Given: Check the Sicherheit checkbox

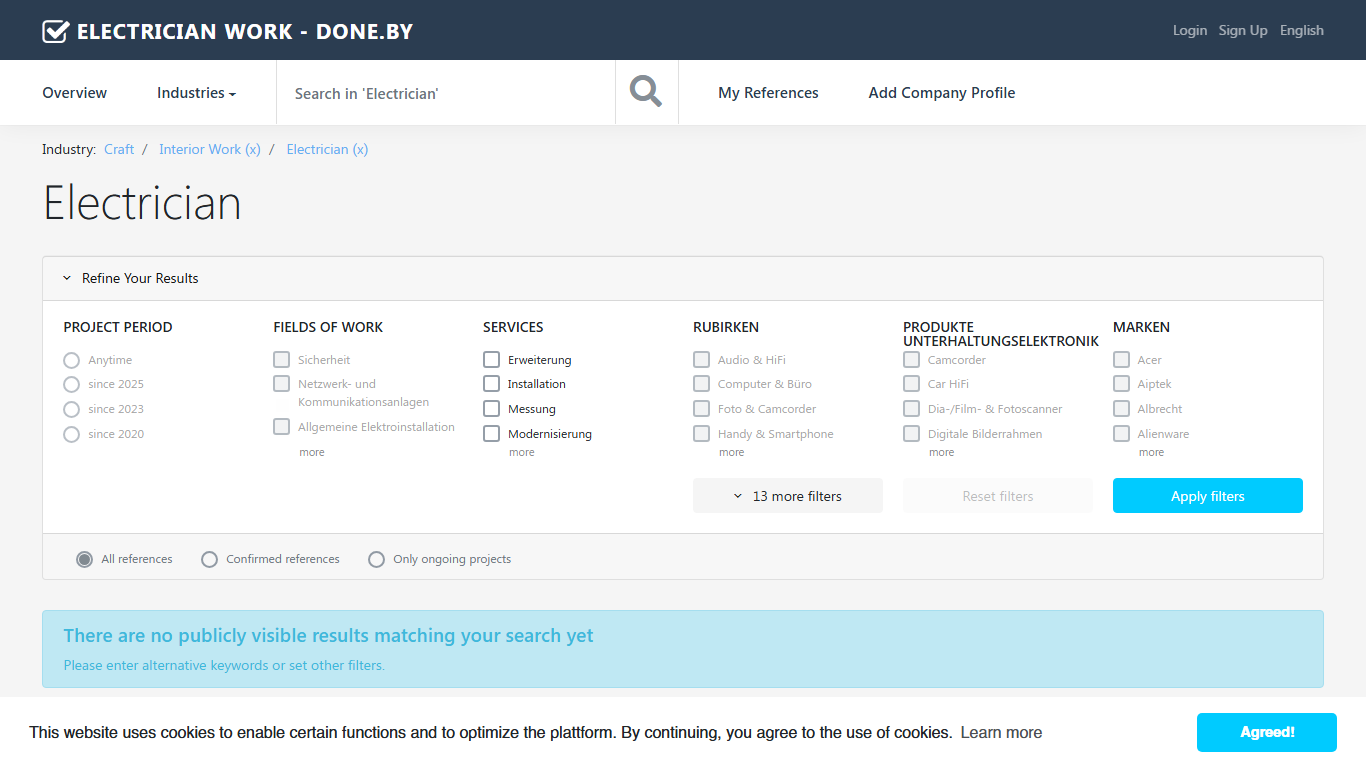Looking at the screenshot, I should 282,359.
